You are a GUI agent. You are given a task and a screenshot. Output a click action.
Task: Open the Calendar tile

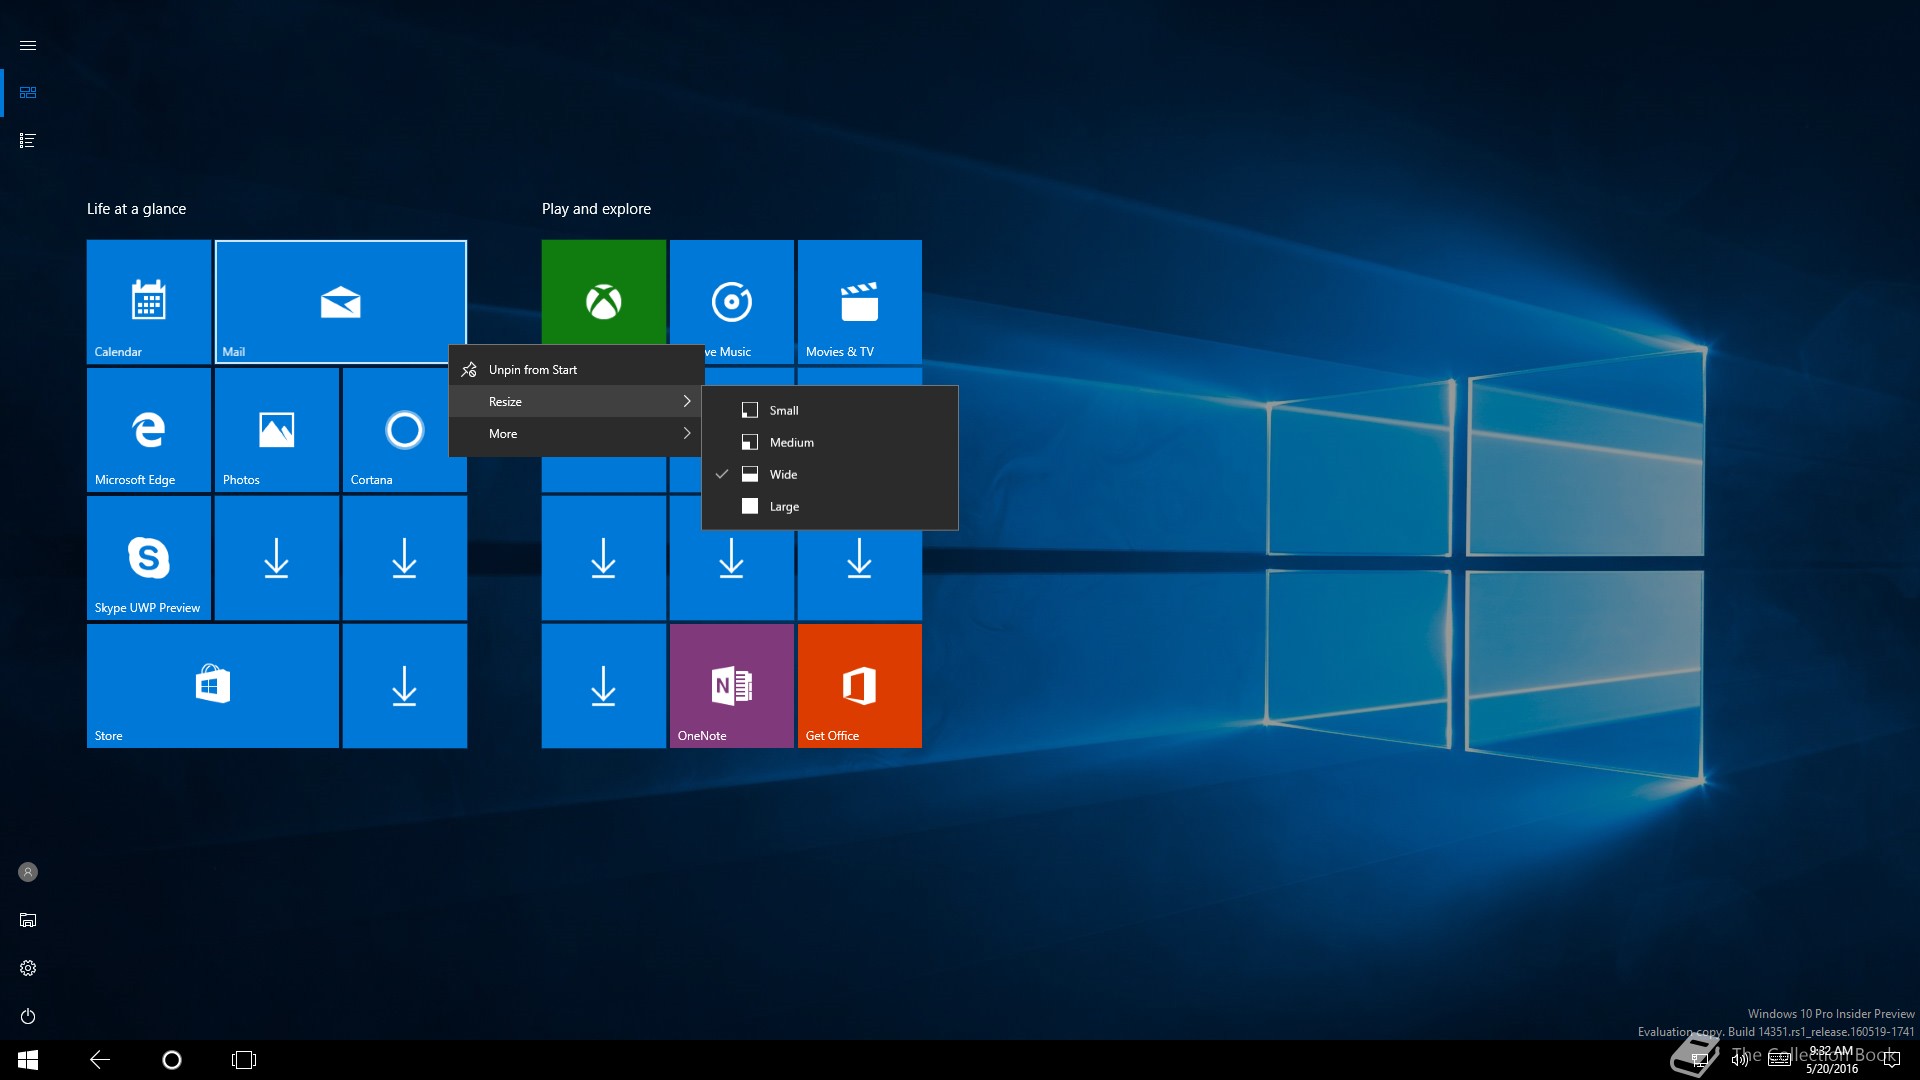[148, 301]
